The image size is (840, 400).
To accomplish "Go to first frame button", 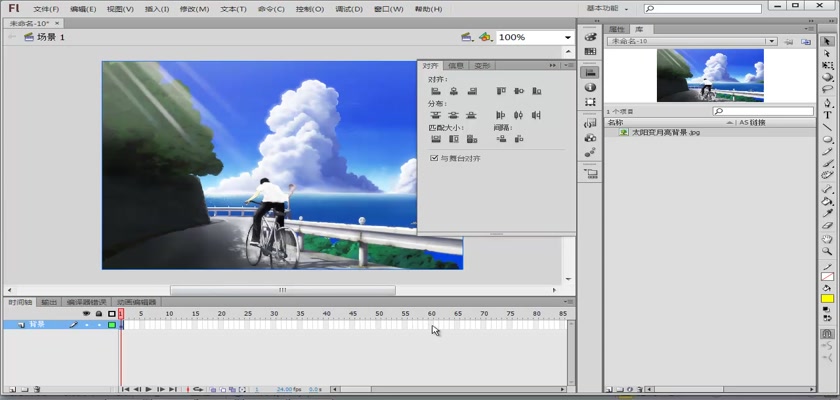I will [x=125, y=389].
